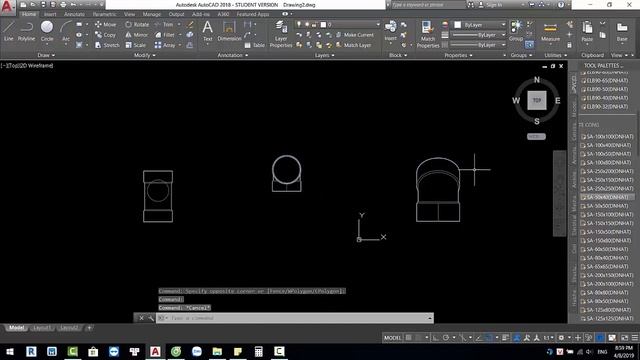The height and width of the screenshot is (360, 640).
Task: Switch to the Insert ribbon tab
Action: coord(50,14)
